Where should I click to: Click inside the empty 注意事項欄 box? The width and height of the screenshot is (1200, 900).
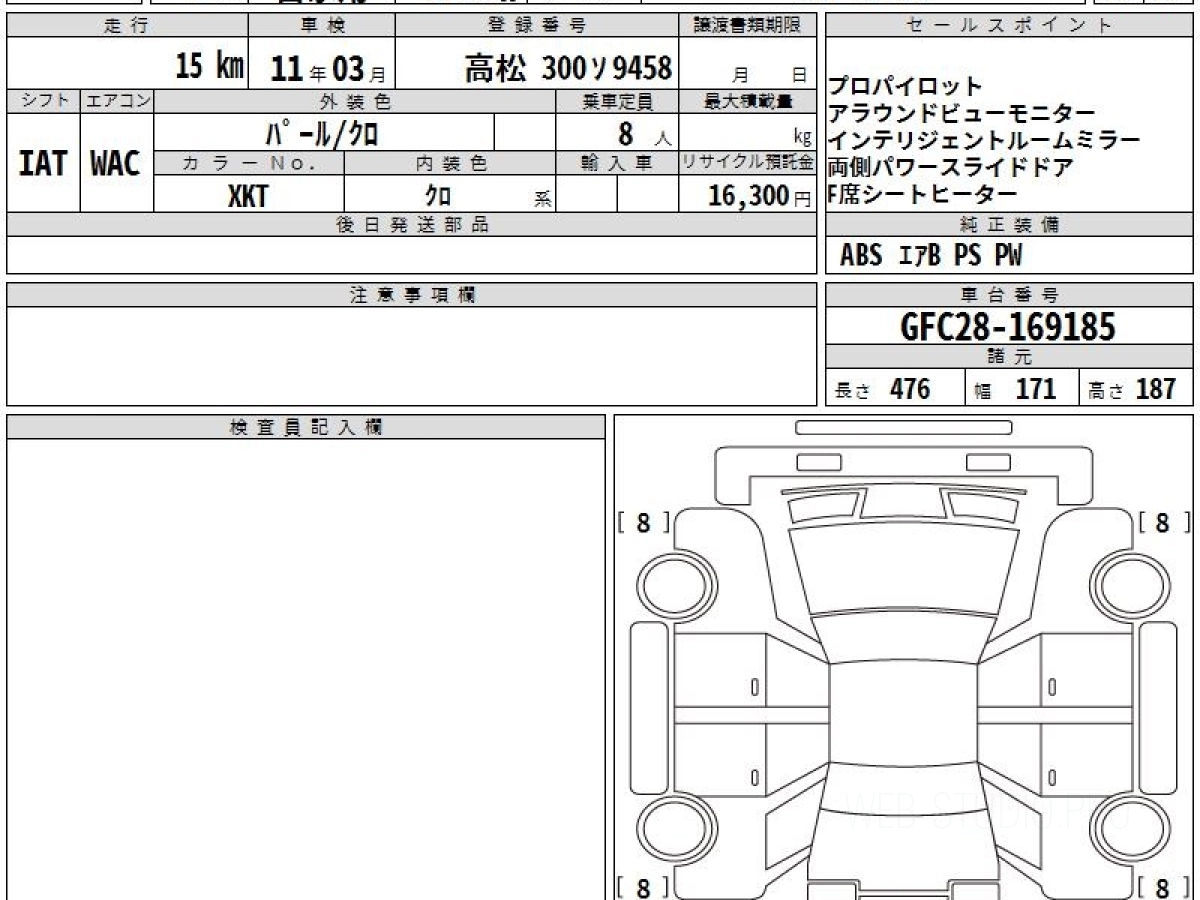pyautogui.click(x=411, y=355)
